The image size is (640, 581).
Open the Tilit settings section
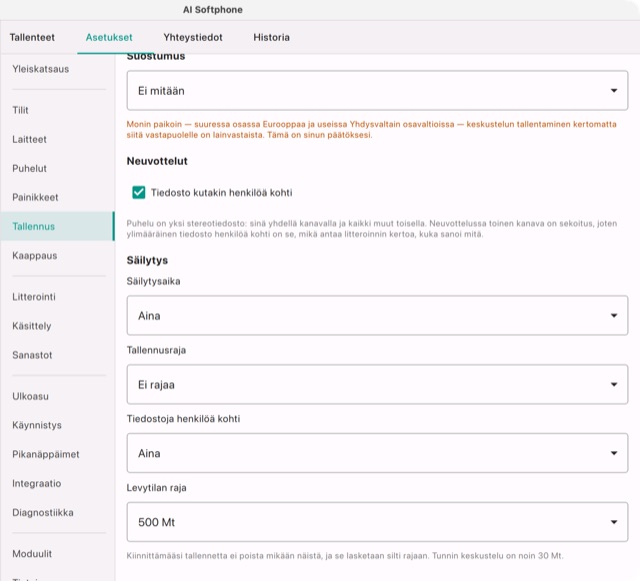pos(57,110)
